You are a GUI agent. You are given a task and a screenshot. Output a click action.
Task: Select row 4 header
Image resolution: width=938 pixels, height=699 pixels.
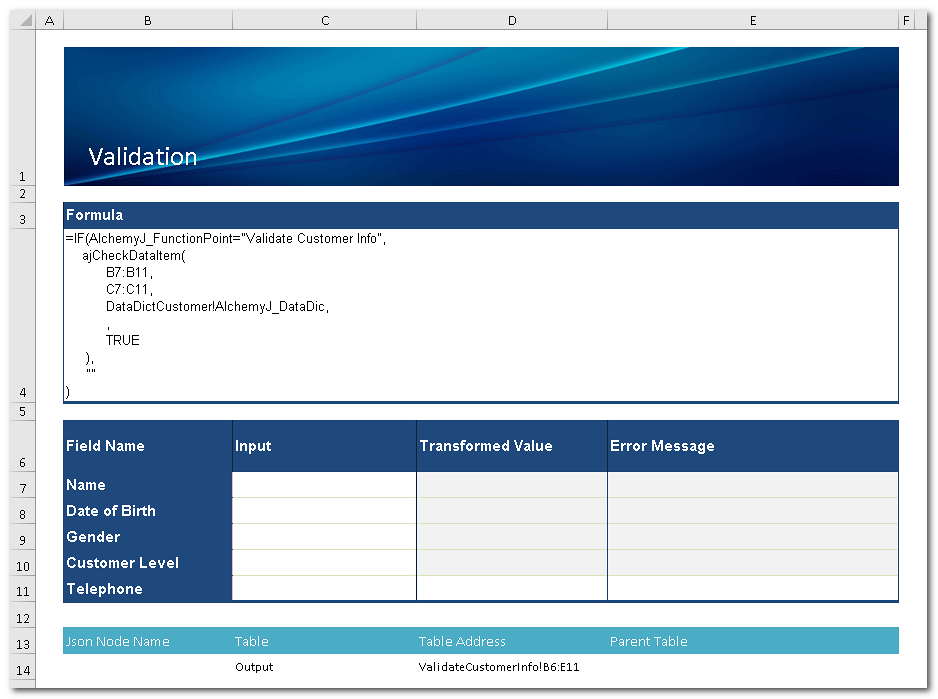[x=23, y=315]
